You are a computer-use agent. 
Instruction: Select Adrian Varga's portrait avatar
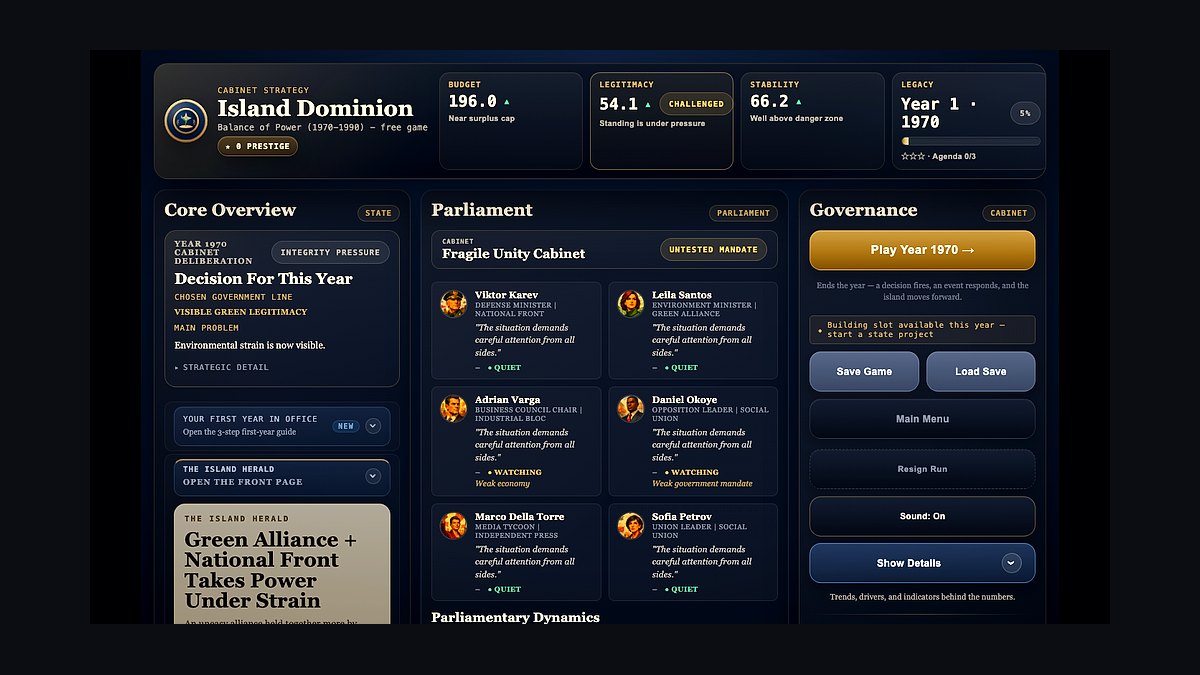point(454,408)
